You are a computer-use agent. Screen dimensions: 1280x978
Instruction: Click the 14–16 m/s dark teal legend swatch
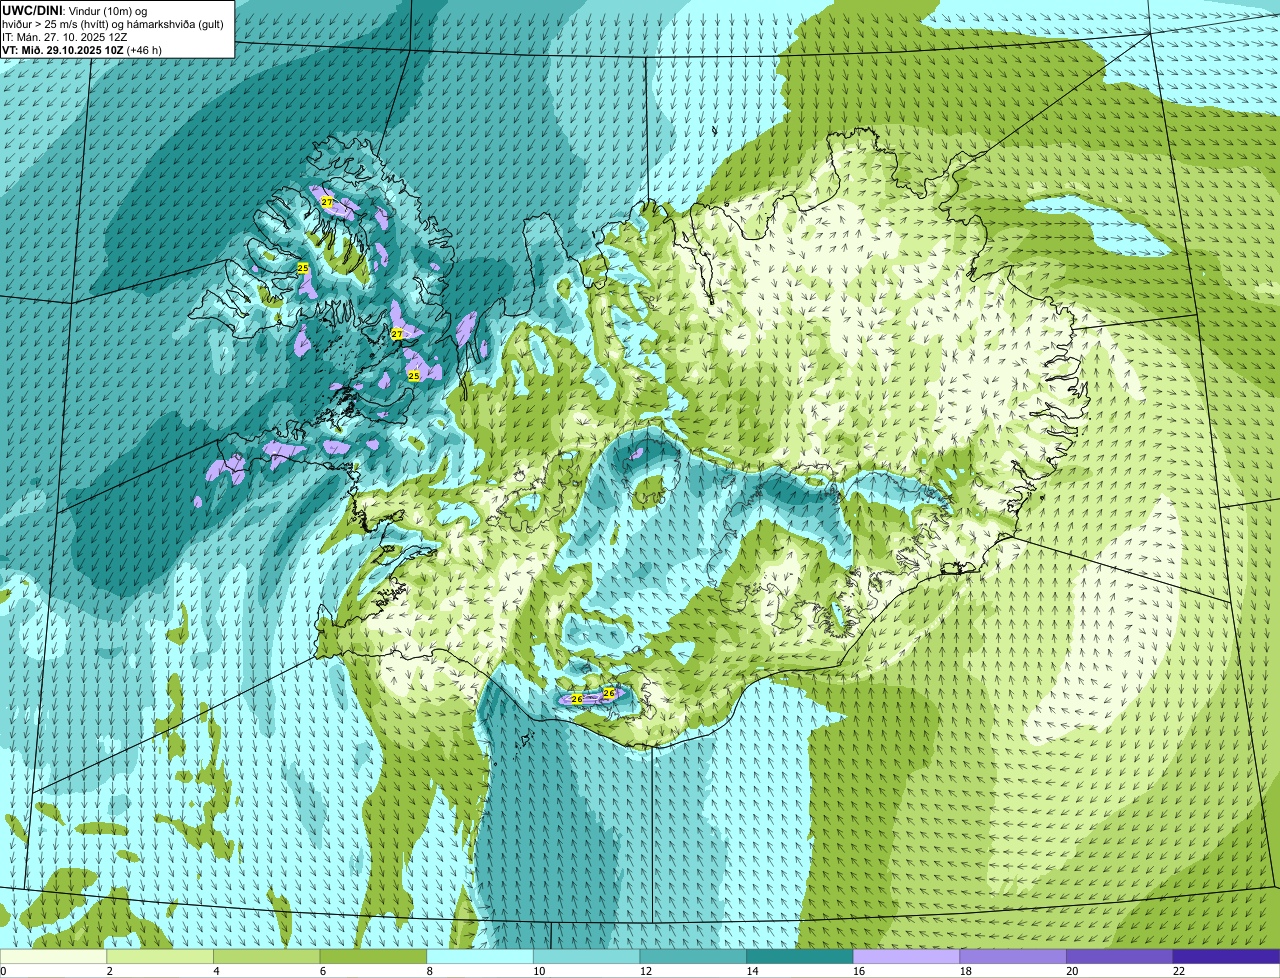(800, 956)
